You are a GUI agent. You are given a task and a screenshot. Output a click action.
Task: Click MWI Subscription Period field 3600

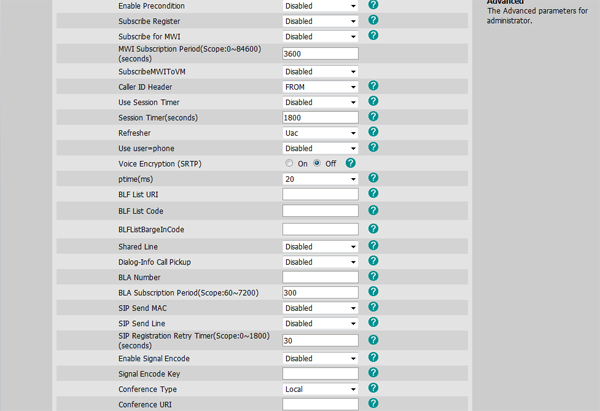320,54
